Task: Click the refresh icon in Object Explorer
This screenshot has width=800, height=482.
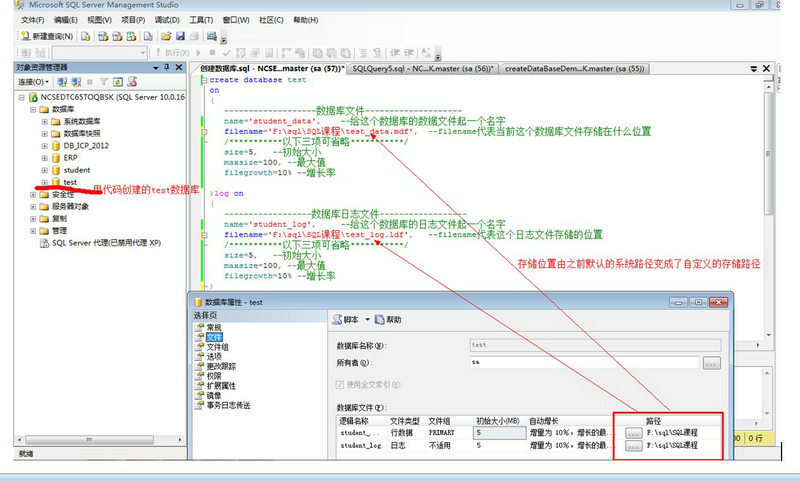Action: pos(118,82)
